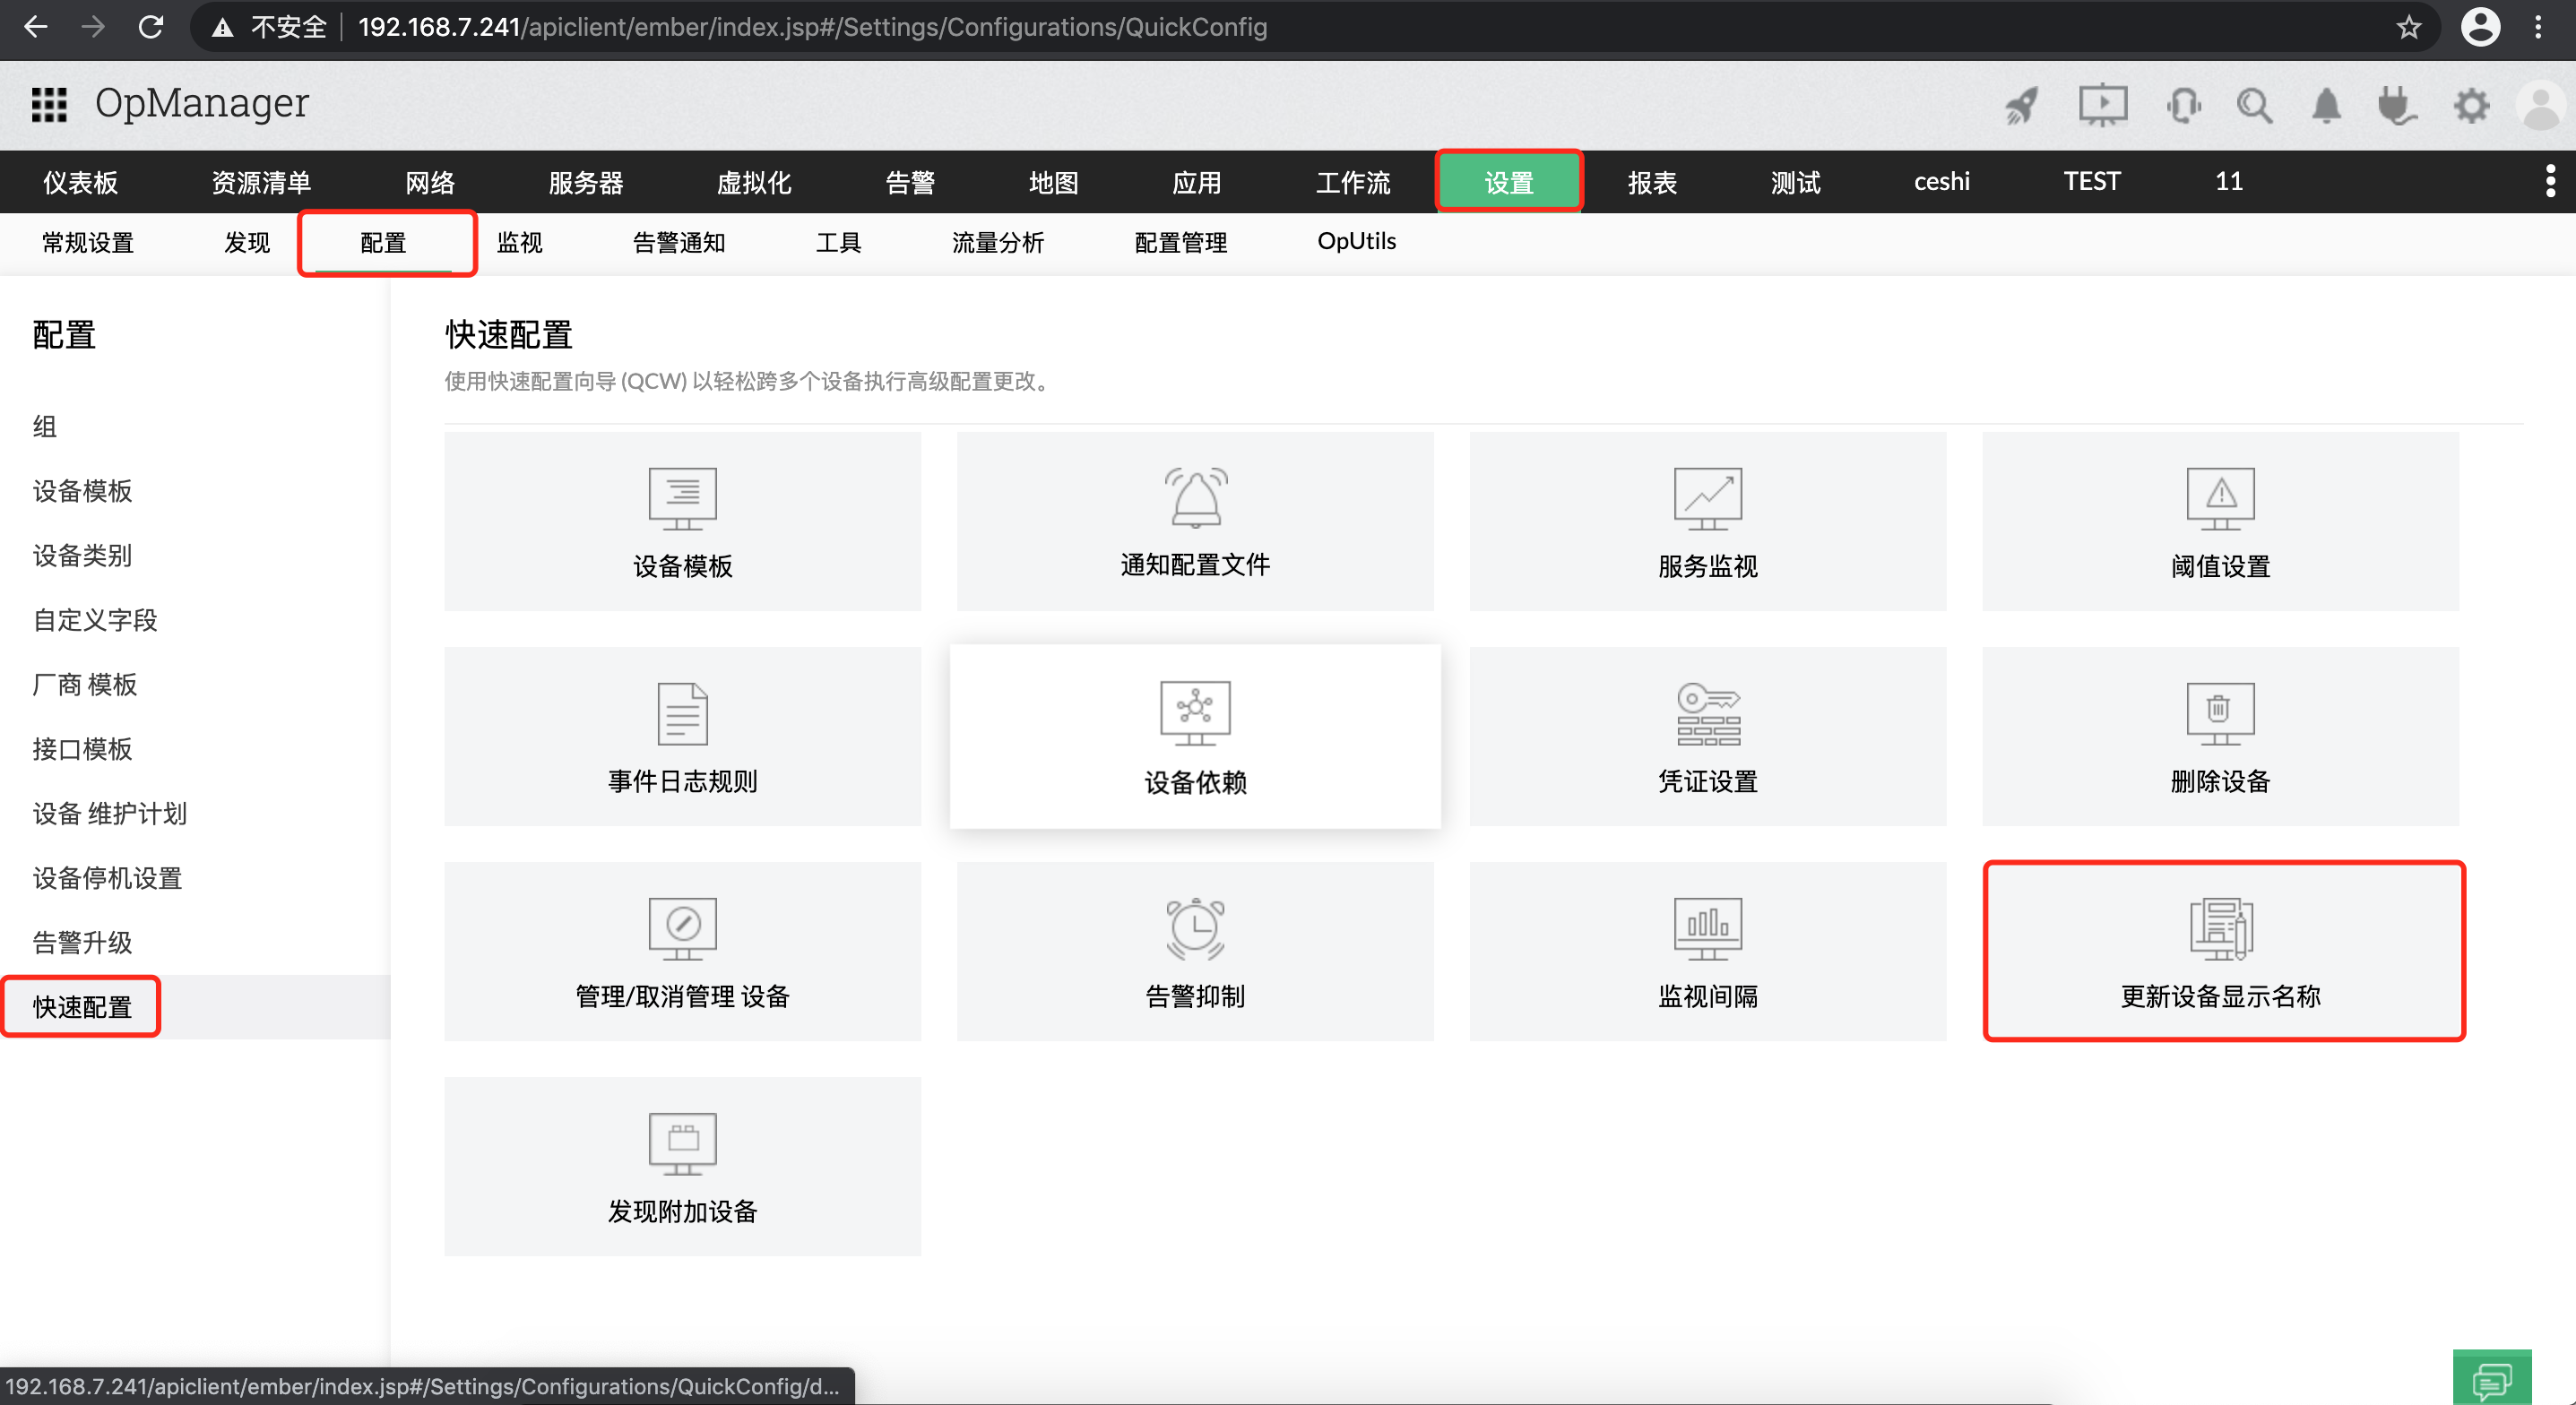Open 设备 维护计划 in the sidebar
Screen dimensions: 2576x1405
(x=109, y=813)
